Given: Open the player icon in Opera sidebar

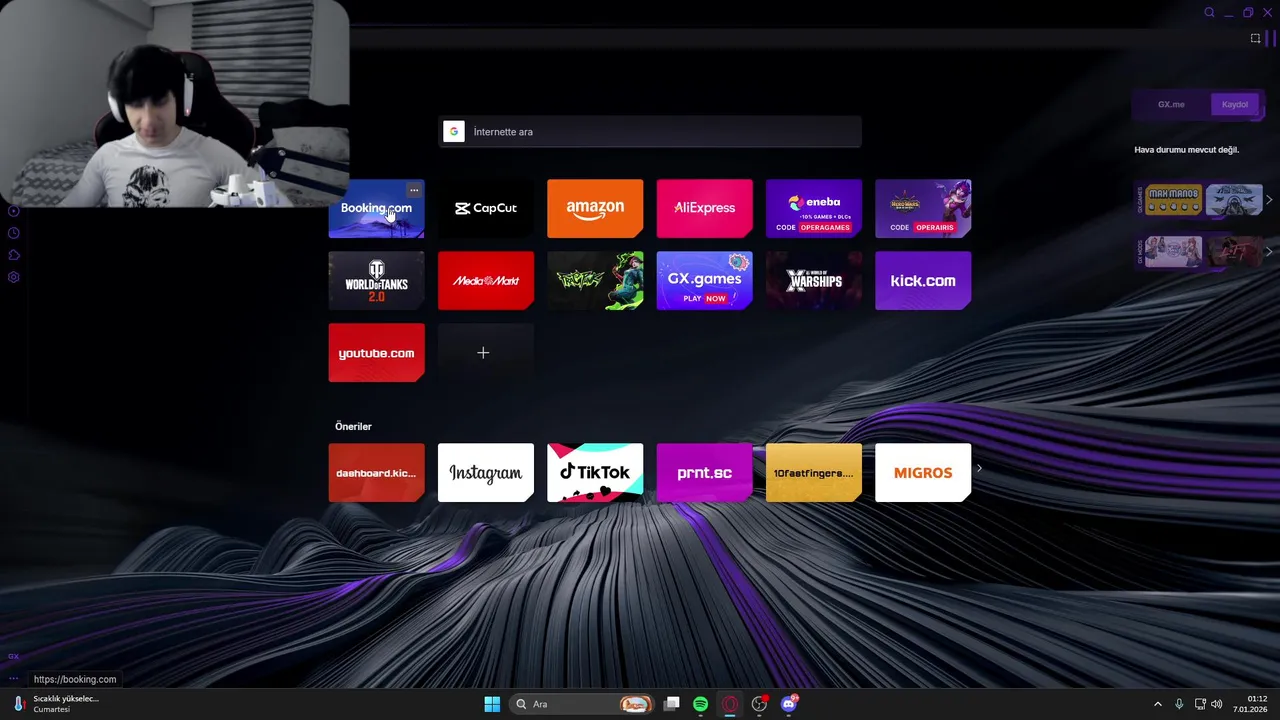Looking at the screenshot, I should [14, 211].
